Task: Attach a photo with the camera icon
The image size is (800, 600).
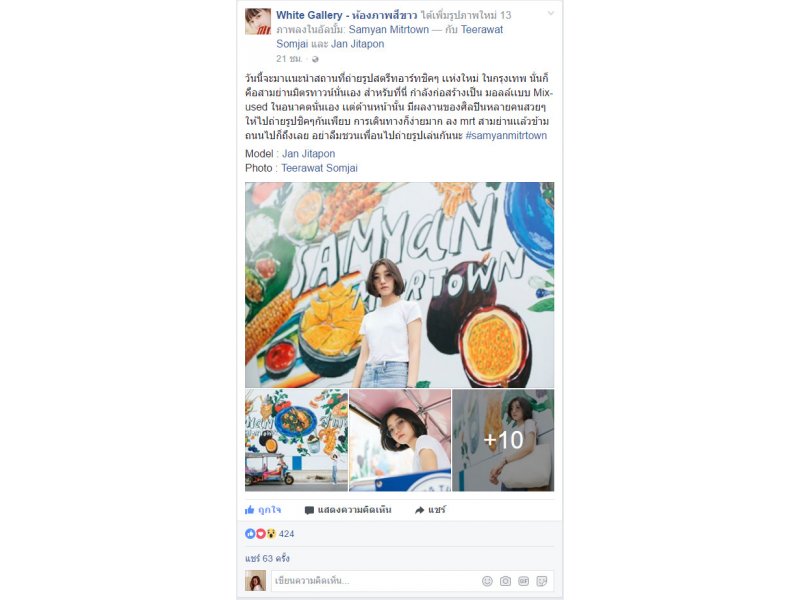Action: tap(505, 581)
